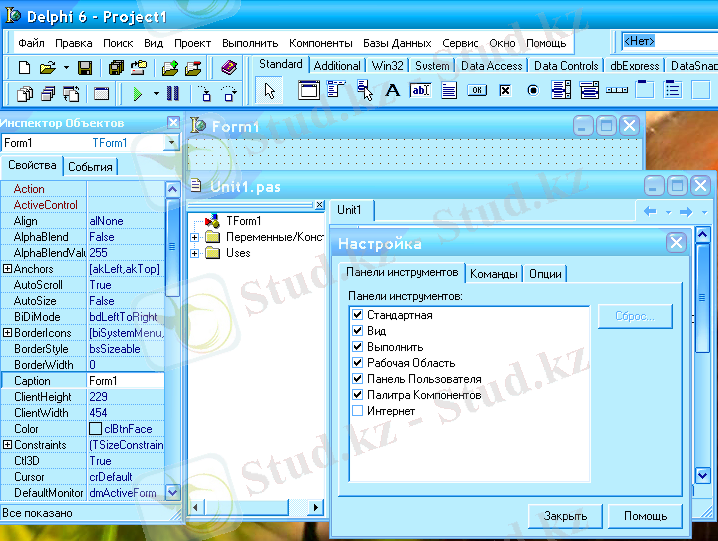The width and height of the screenshot is (718, 541).
Task: Click the Caption value field Form1
Action: (125, 381)
